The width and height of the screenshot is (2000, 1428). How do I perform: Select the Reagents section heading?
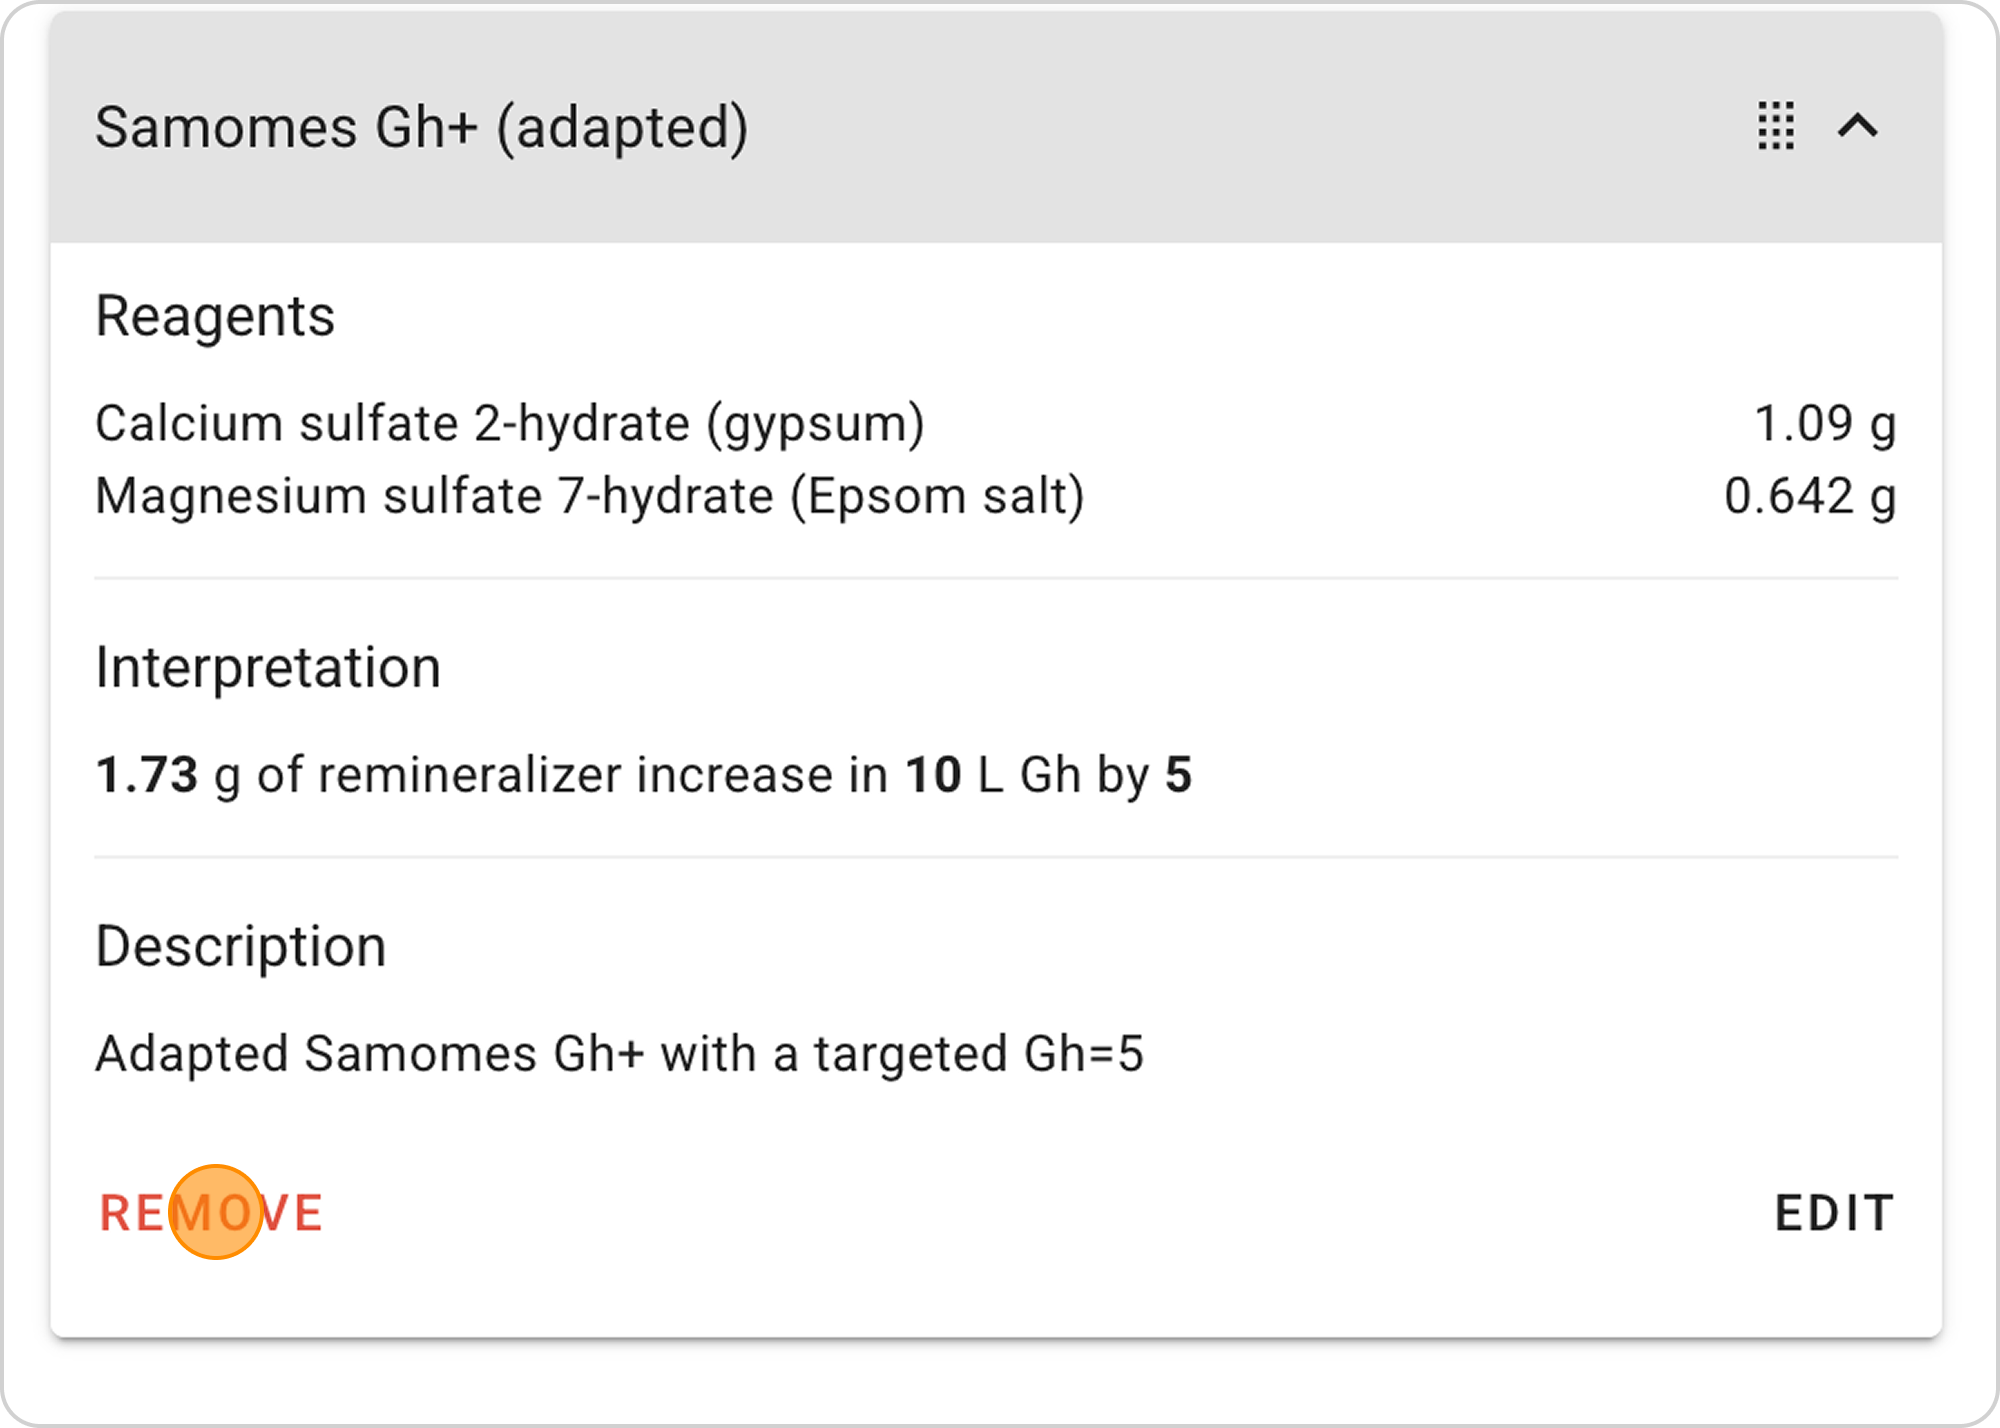215,316
